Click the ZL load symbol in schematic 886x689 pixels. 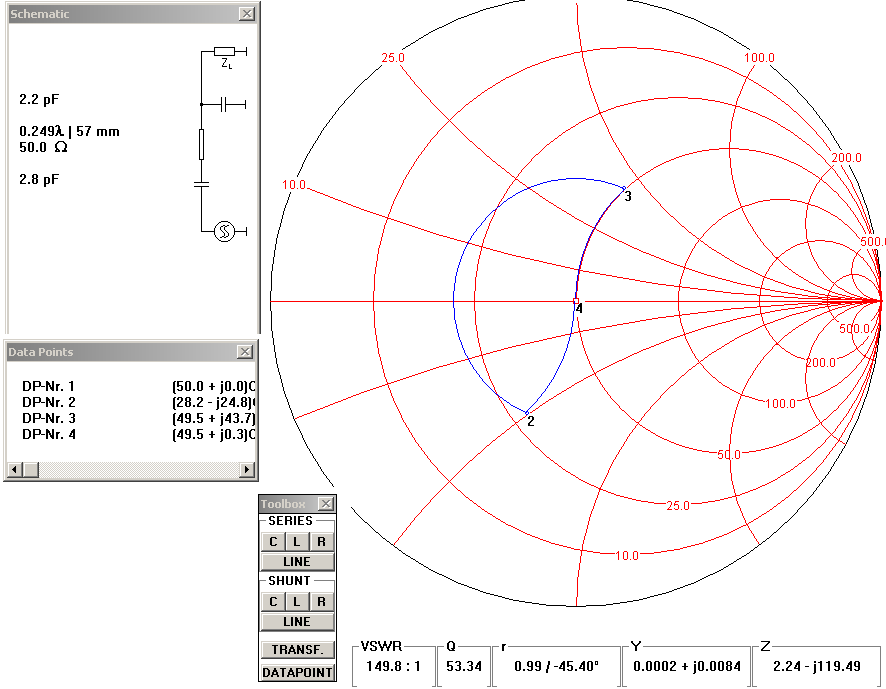click(x=224, y=52)
